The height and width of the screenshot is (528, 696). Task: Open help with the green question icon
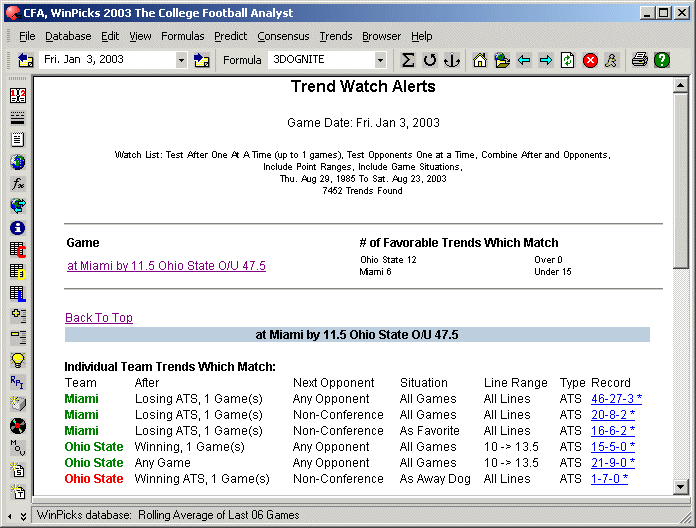(x=661, y=60)
